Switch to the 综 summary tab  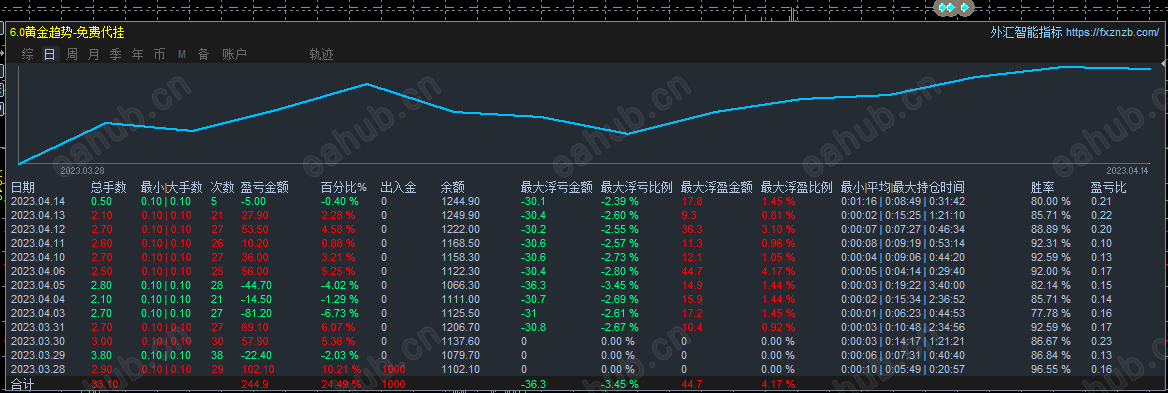pyautogui.click(x=28, y=54)
